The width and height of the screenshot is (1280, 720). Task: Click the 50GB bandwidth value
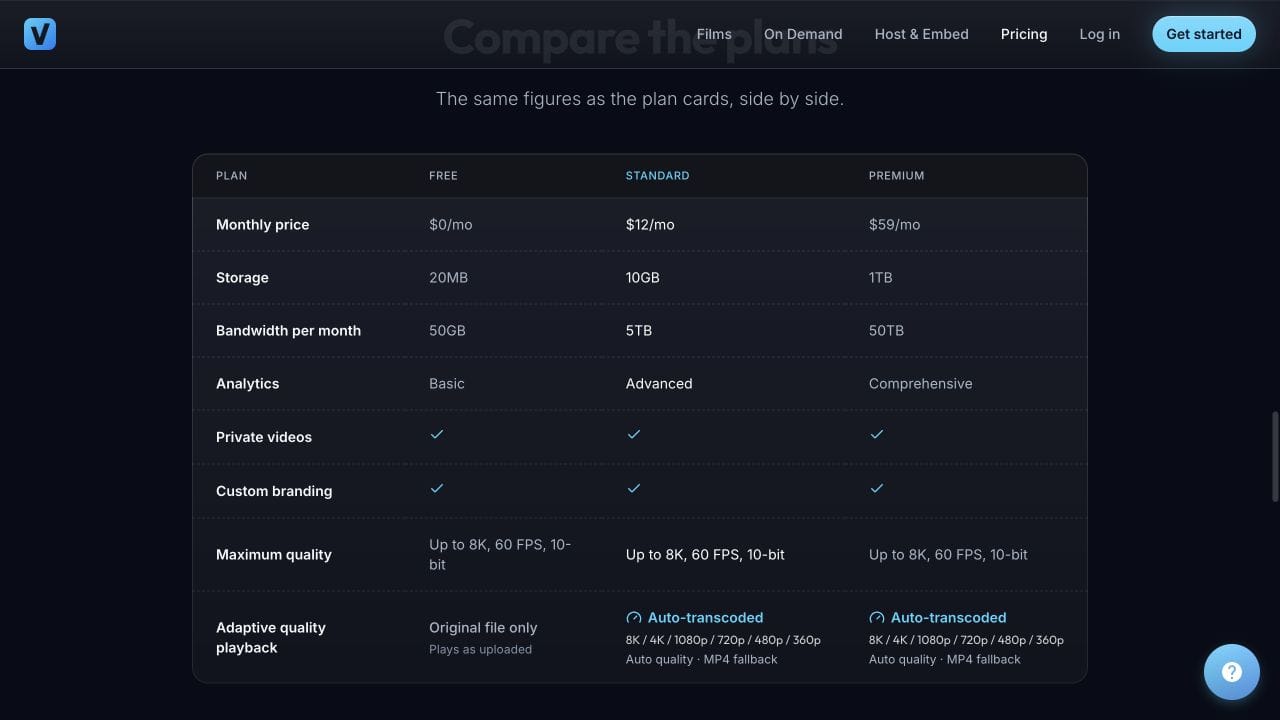[x=447, y=331]
